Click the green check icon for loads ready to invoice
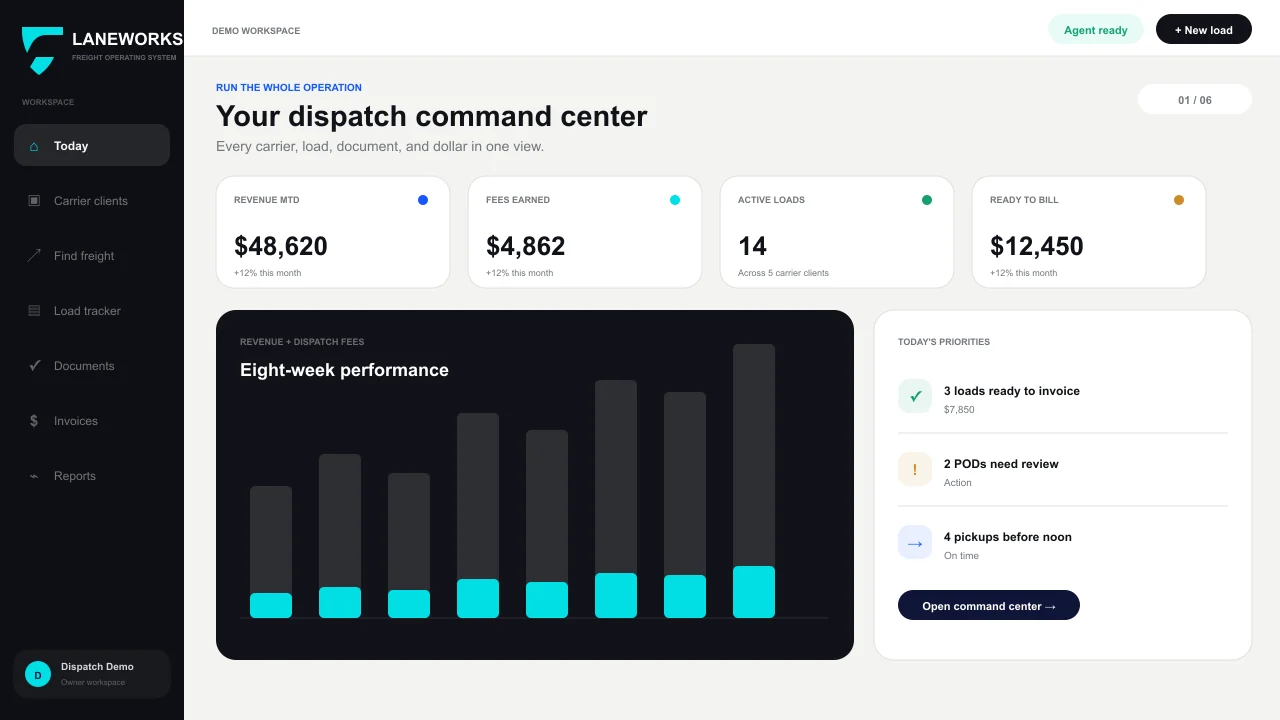Screen dimensions: 1280x720 click(915, 396)
